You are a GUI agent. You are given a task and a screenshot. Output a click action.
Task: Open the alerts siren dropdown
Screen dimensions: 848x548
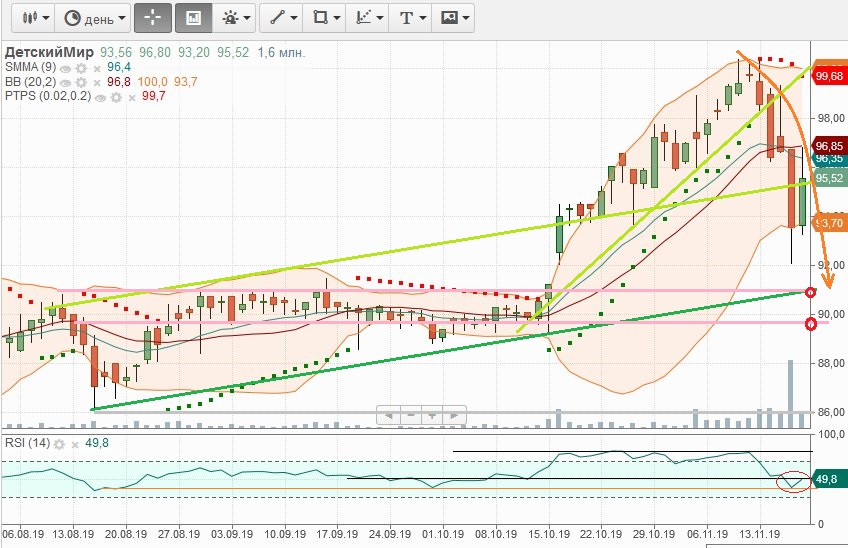point(235,18)
